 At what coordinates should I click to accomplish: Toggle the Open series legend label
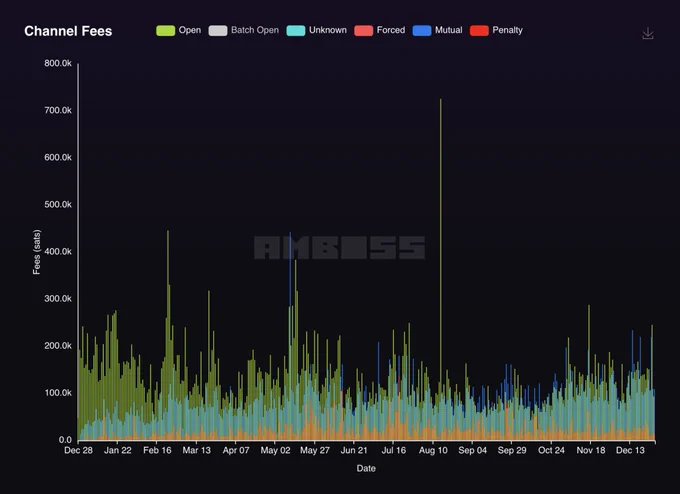coord(189,30)
